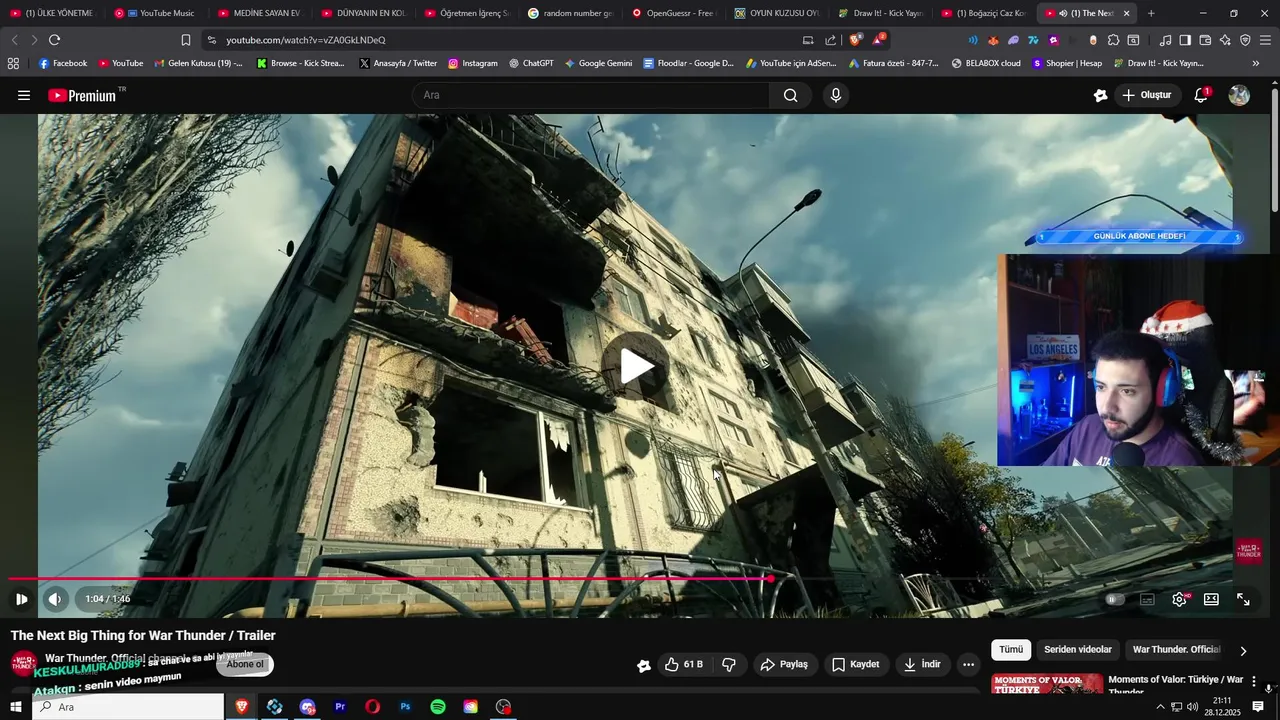The width and height of the screenshot is (1280, 720).
Task: Open options for Moments of Valor video
Action: (1254, 682)
